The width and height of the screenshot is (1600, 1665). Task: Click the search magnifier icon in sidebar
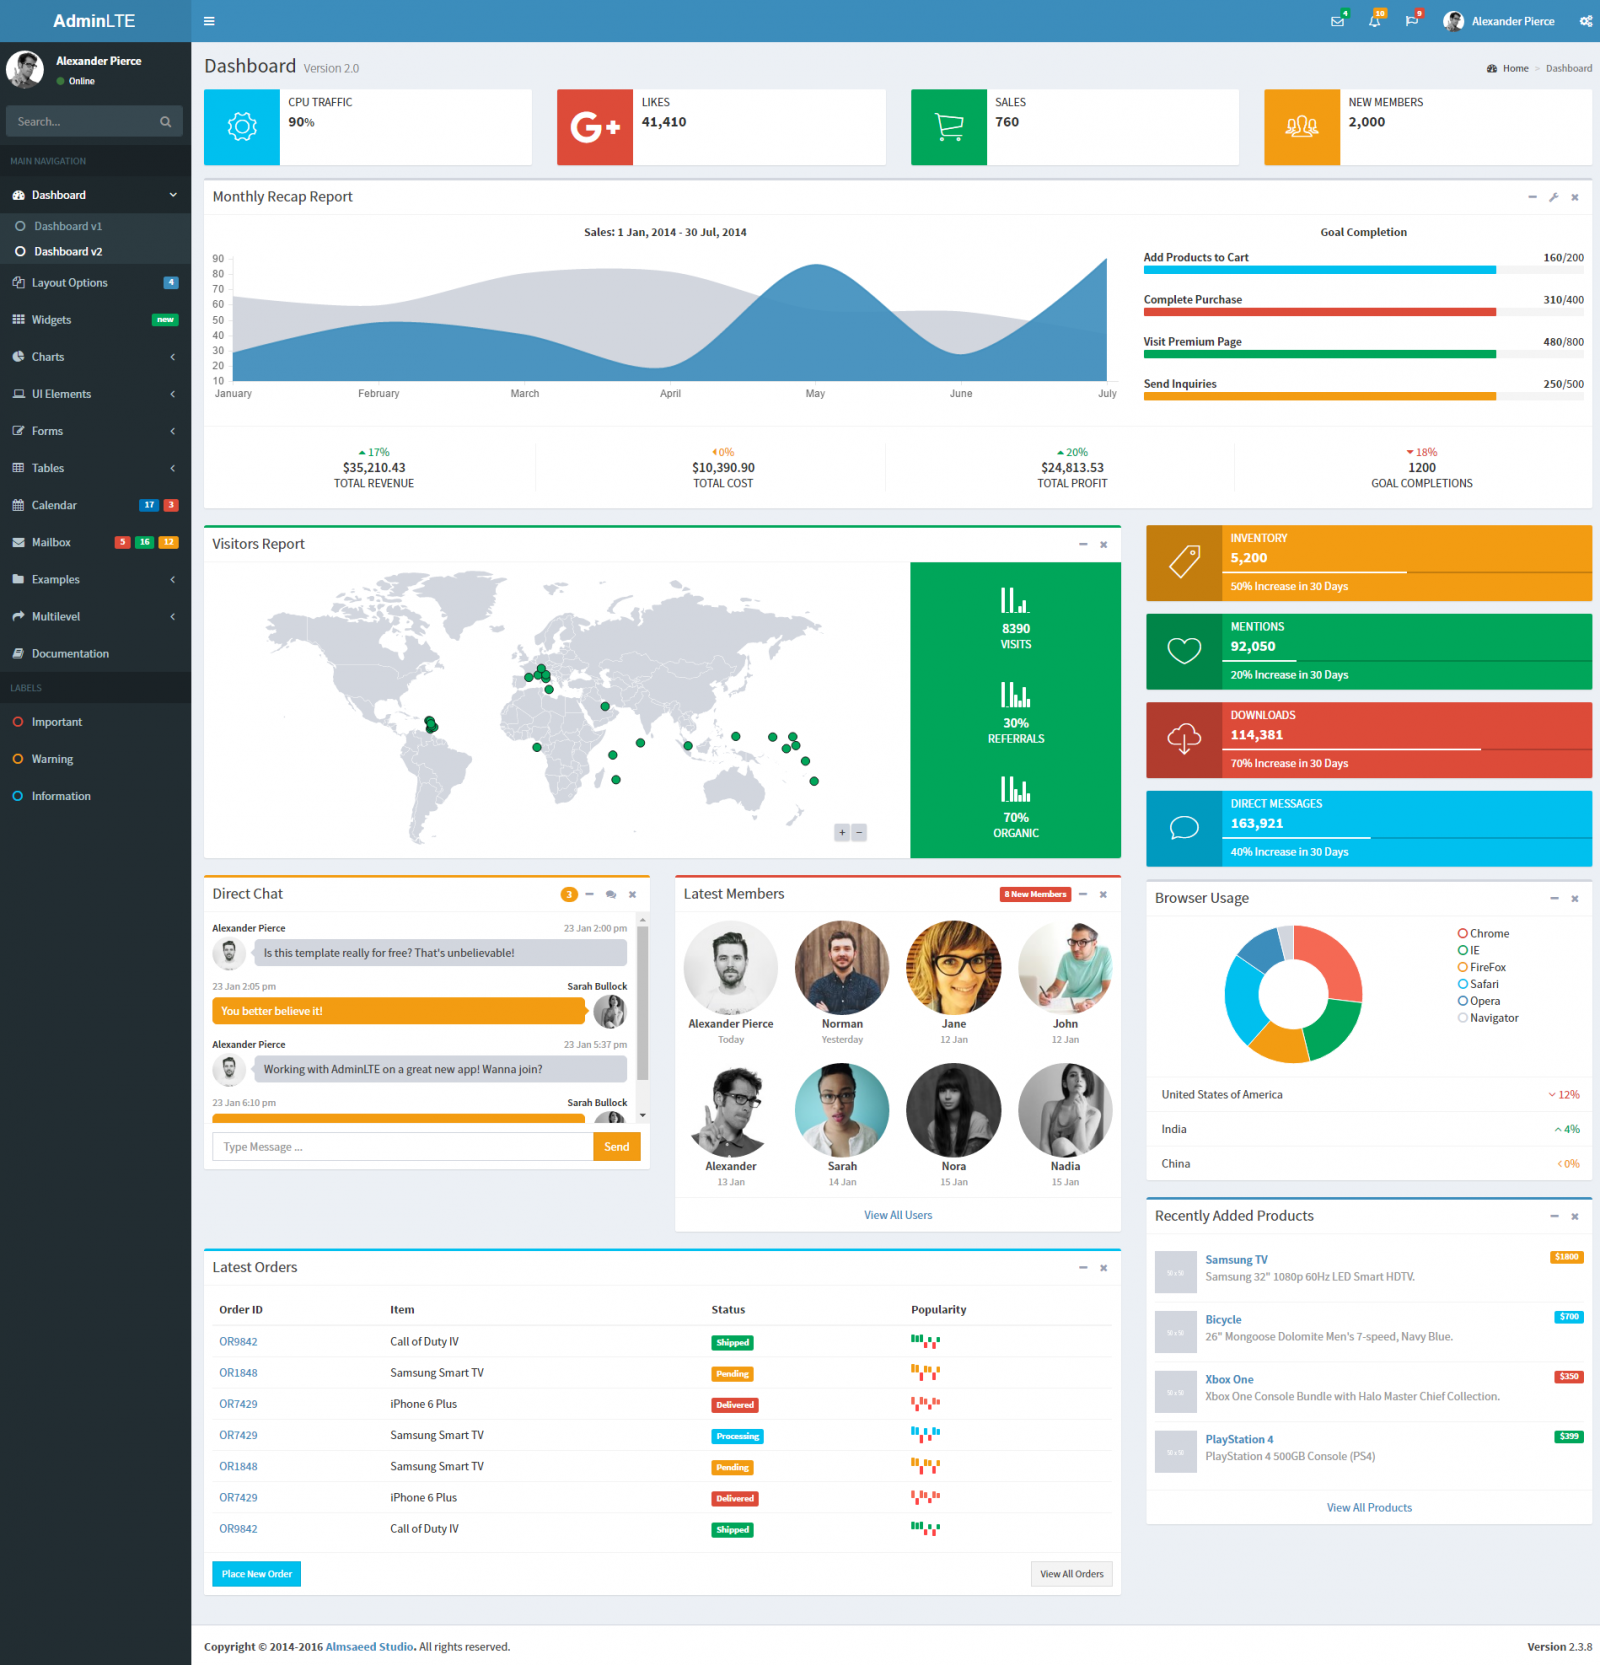165,122
